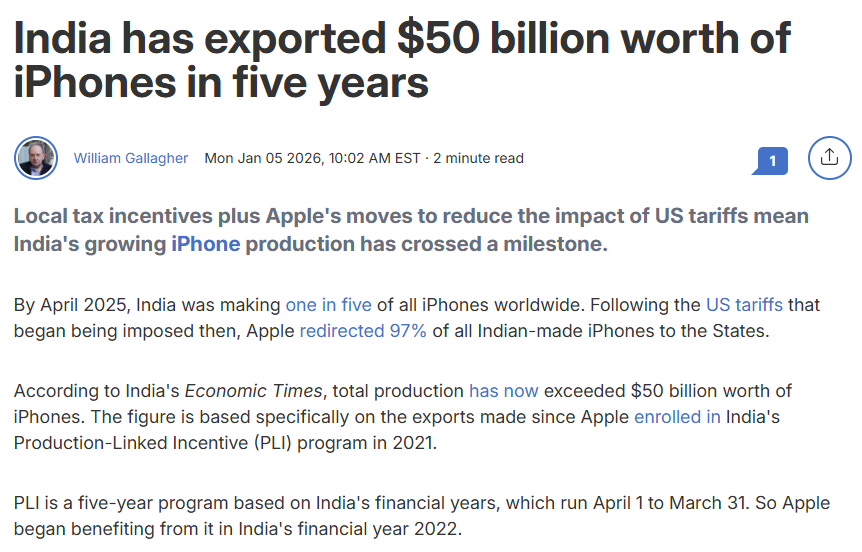Viewport: 862px width, 552px height.
Task: Click the "2 minute read" label
Action: (478, 158)
